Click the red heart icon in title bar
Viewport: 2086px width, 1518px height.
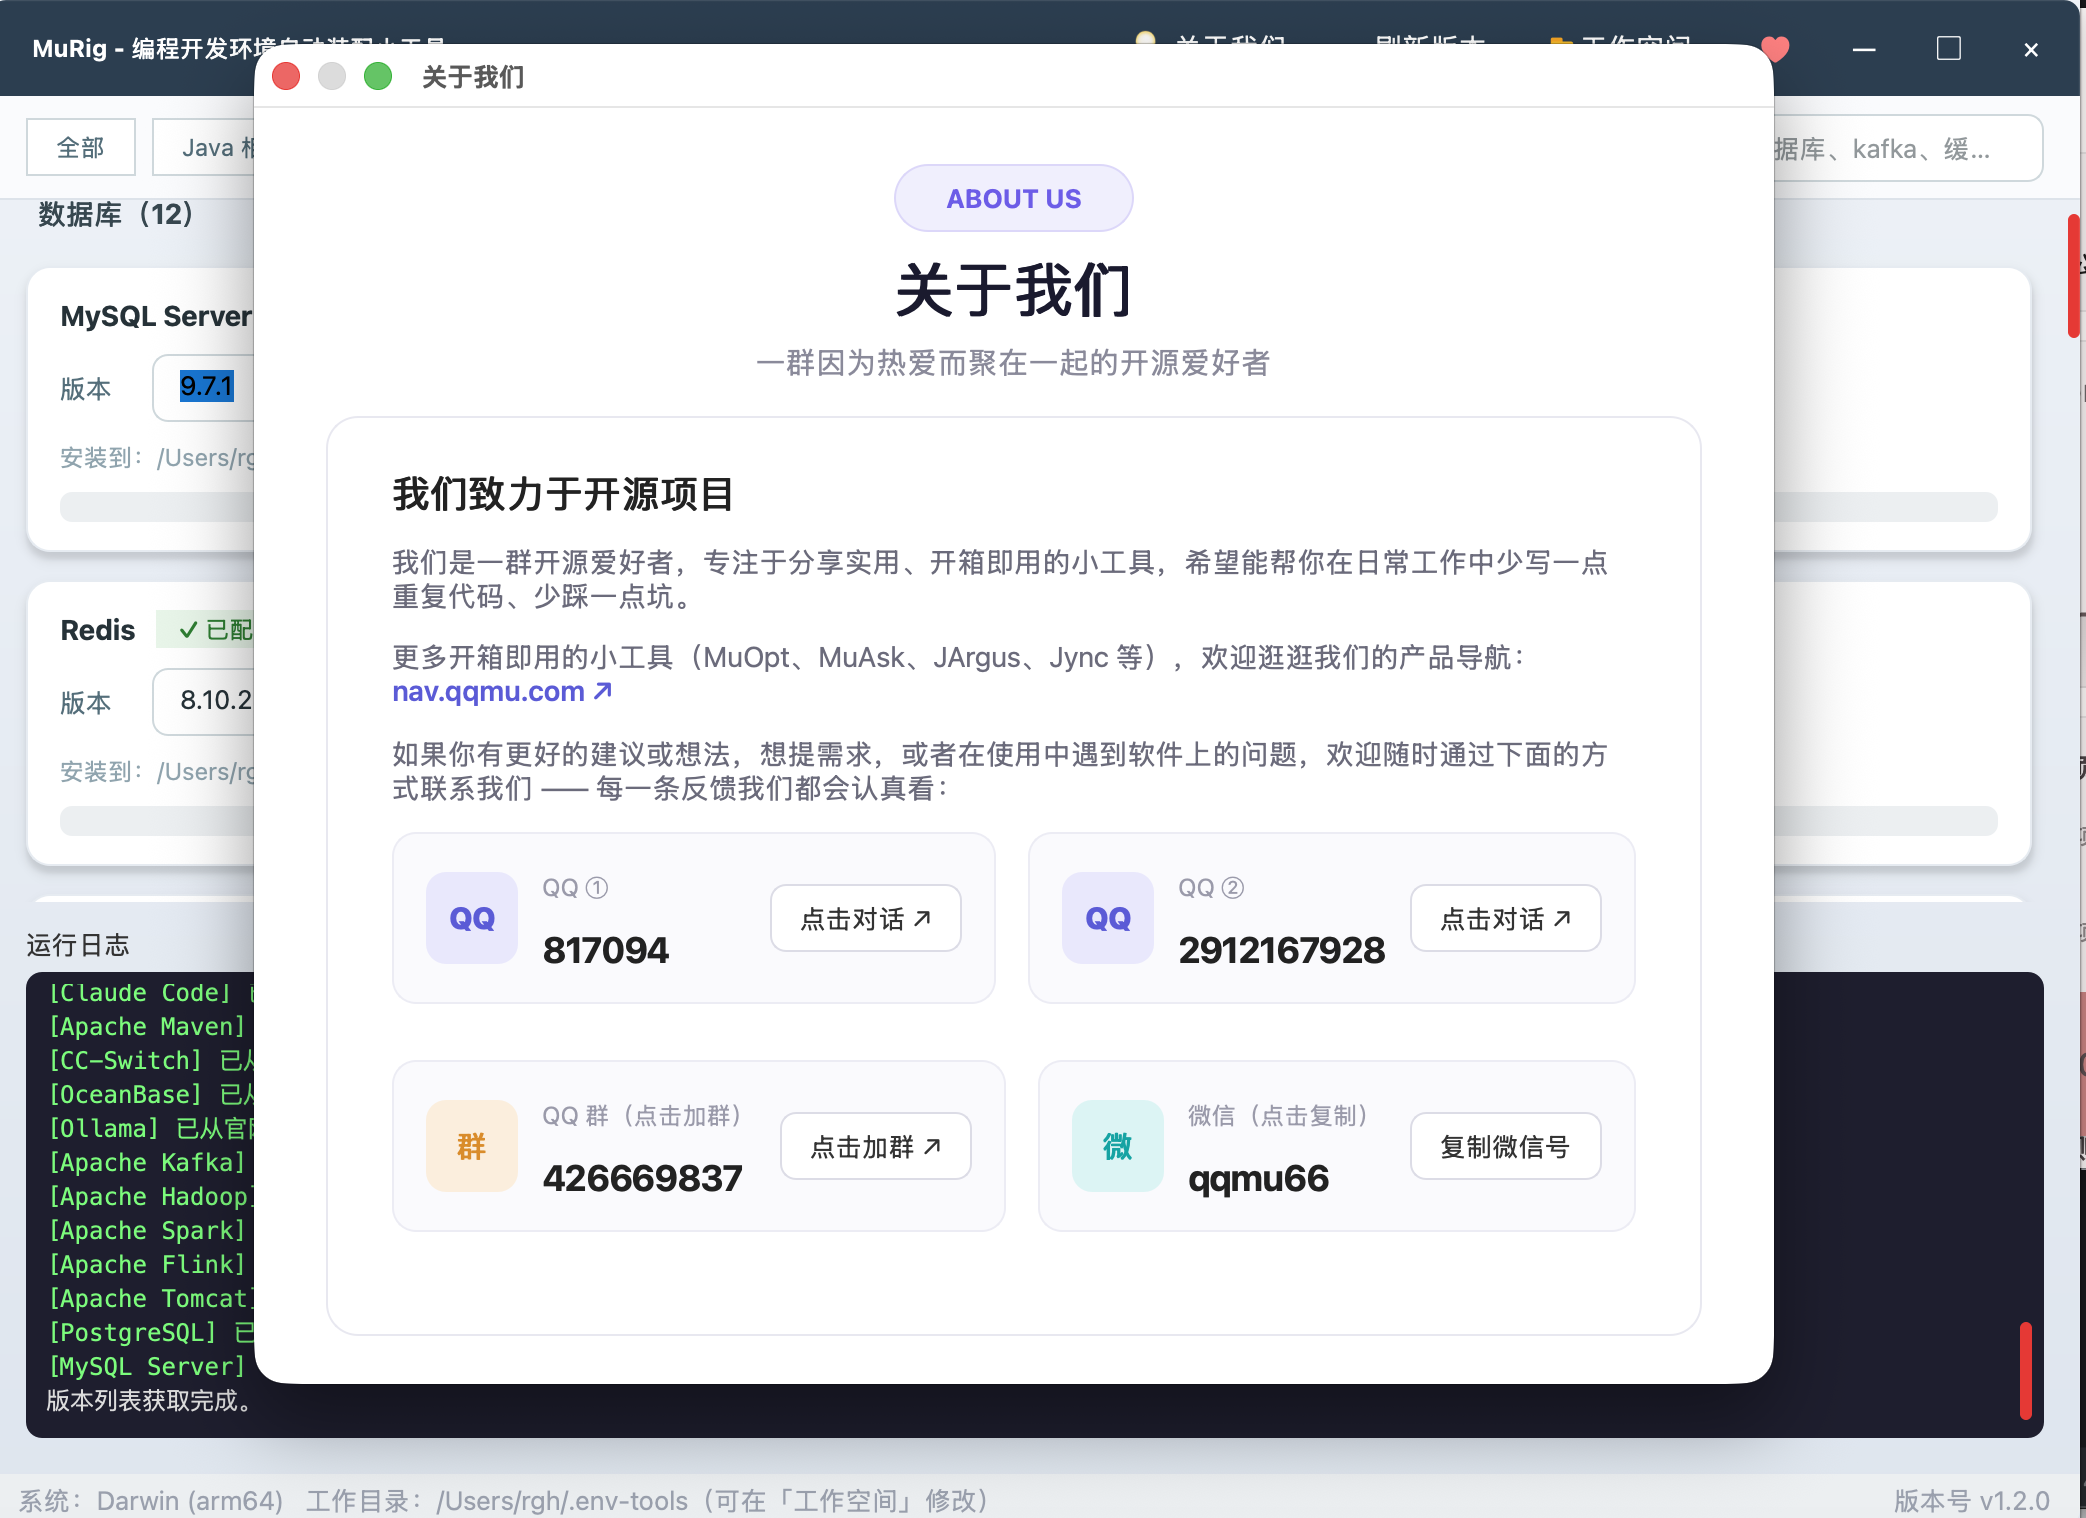pos(1775,49)
